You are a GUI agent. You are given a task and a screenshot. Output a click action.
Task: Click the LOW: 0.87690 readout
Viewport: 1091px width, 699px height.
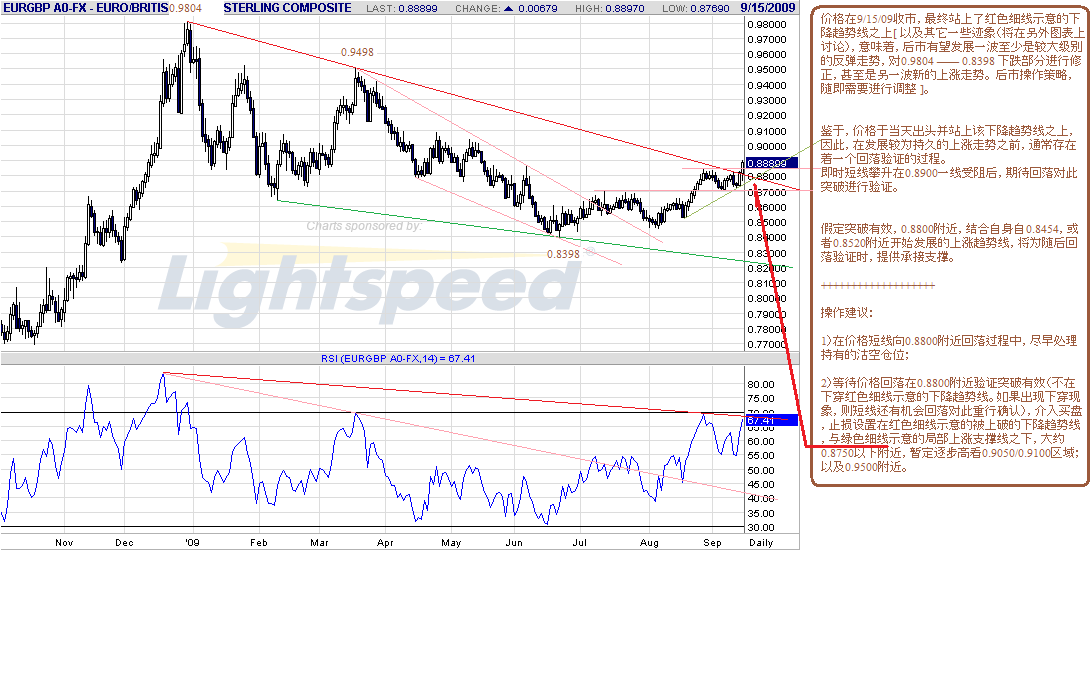696,9
